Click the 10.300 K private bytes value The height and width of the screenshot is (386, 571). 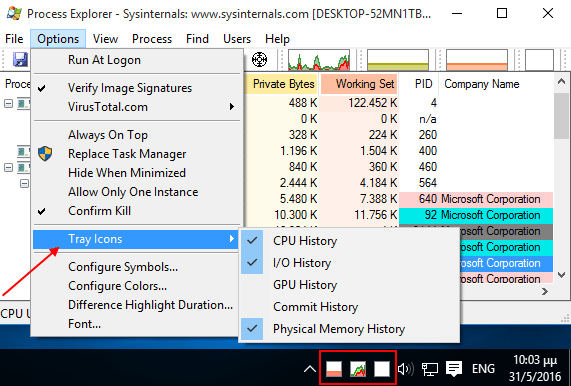pos(296,215)
